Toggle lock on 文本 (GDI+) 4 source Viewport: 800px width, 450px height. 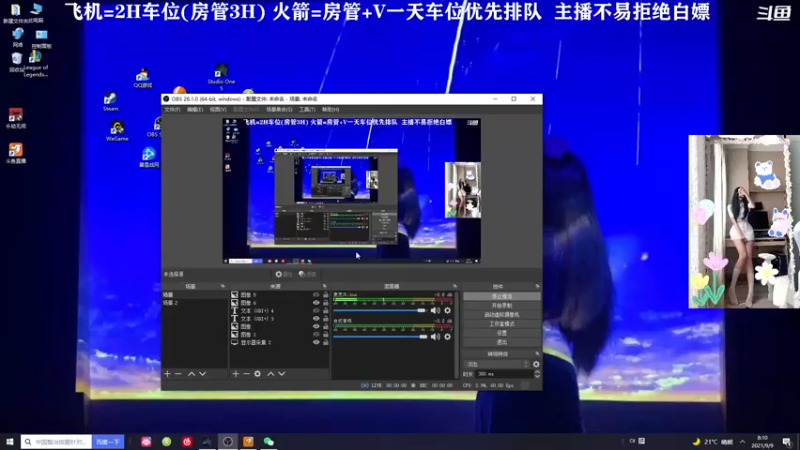pyautogui.click(x=326, y=311)
